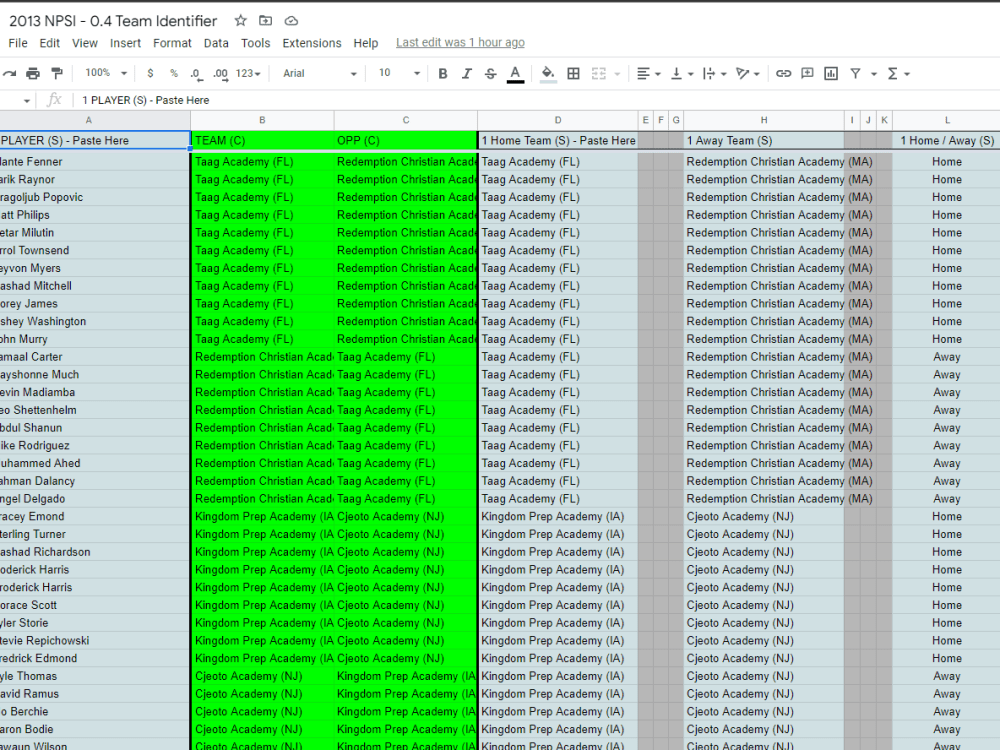1000x750 pixels.
Task: Insert a link with the toolbar icon
Action: 786,73
